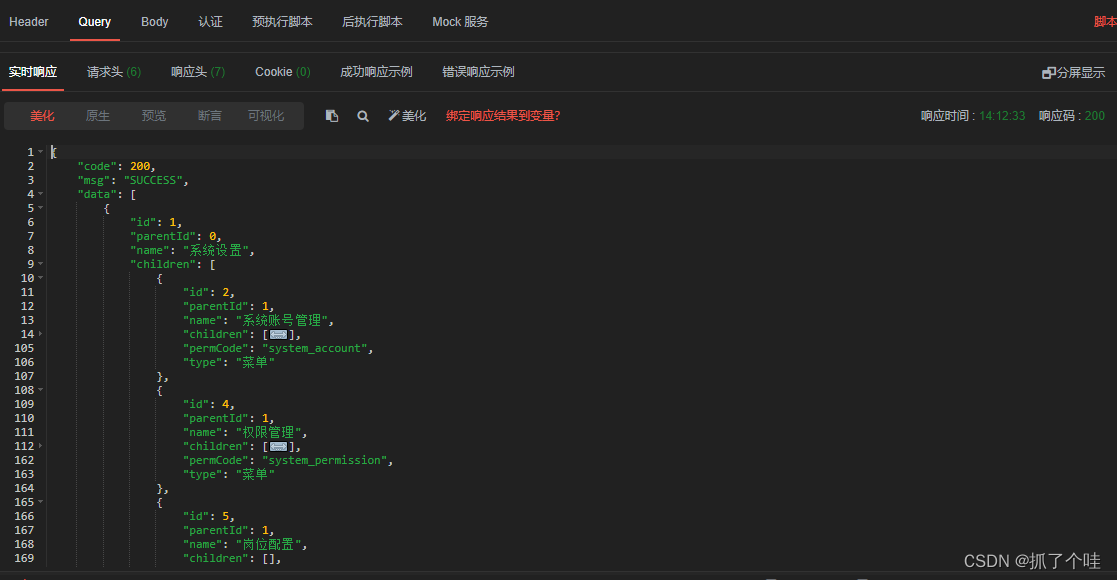Switch to the Body tab
Image resolution: width=1117 pixels, height=580 pixels.
154,21
